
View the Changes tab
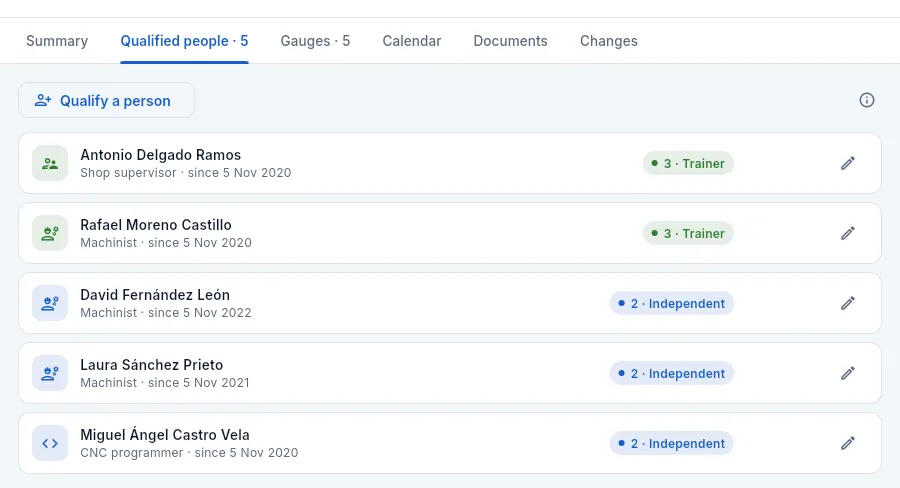tap(608, 41)
